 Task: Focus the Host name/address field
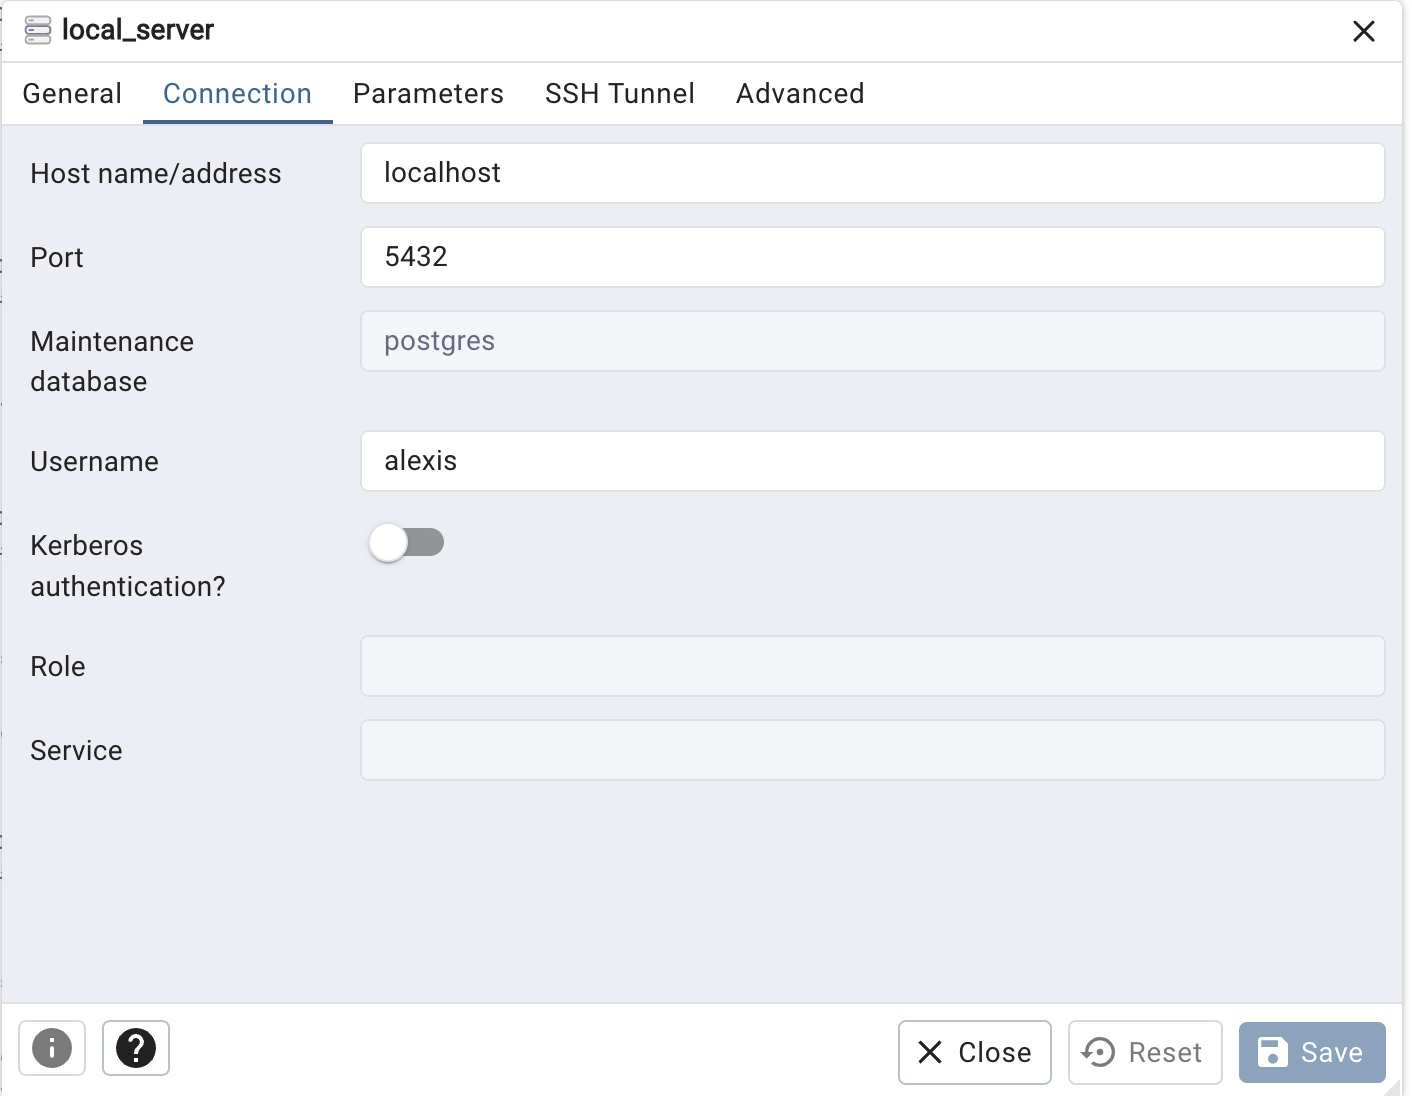(x=872, y=173)
